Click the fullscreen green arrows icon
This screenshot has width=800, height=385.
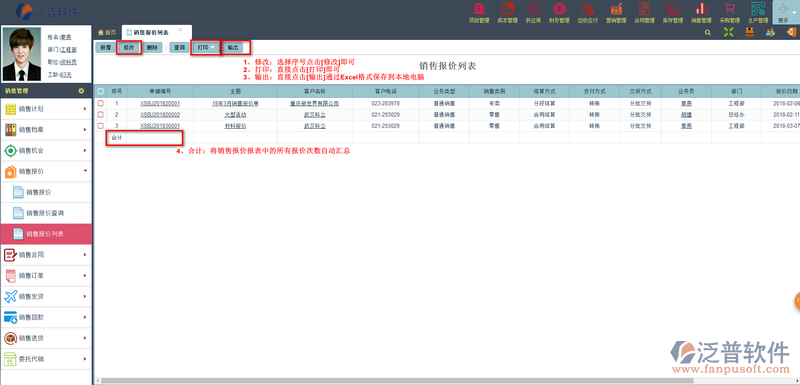[x=729, y=32]
